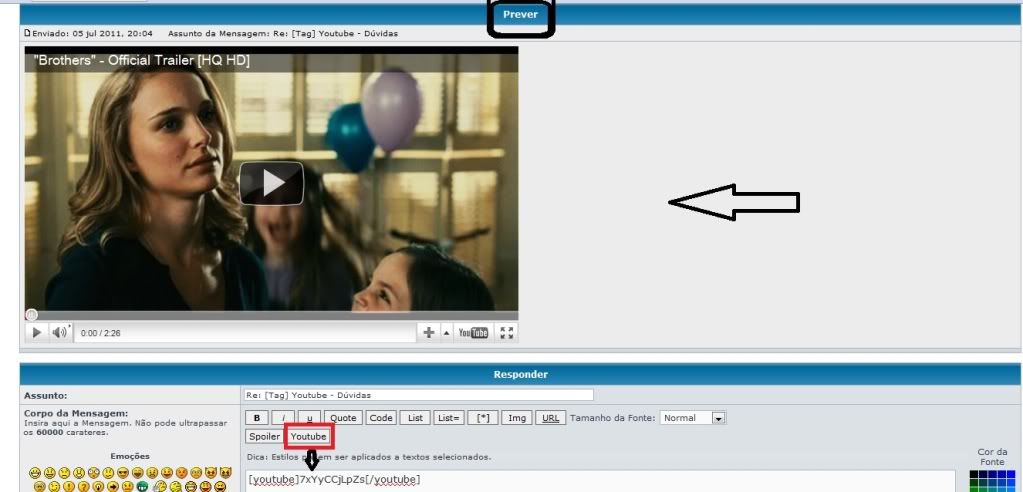This screenshot has height=492, width=1023.
Task: Insert an image with the Img button
Action: click(517, 418)
